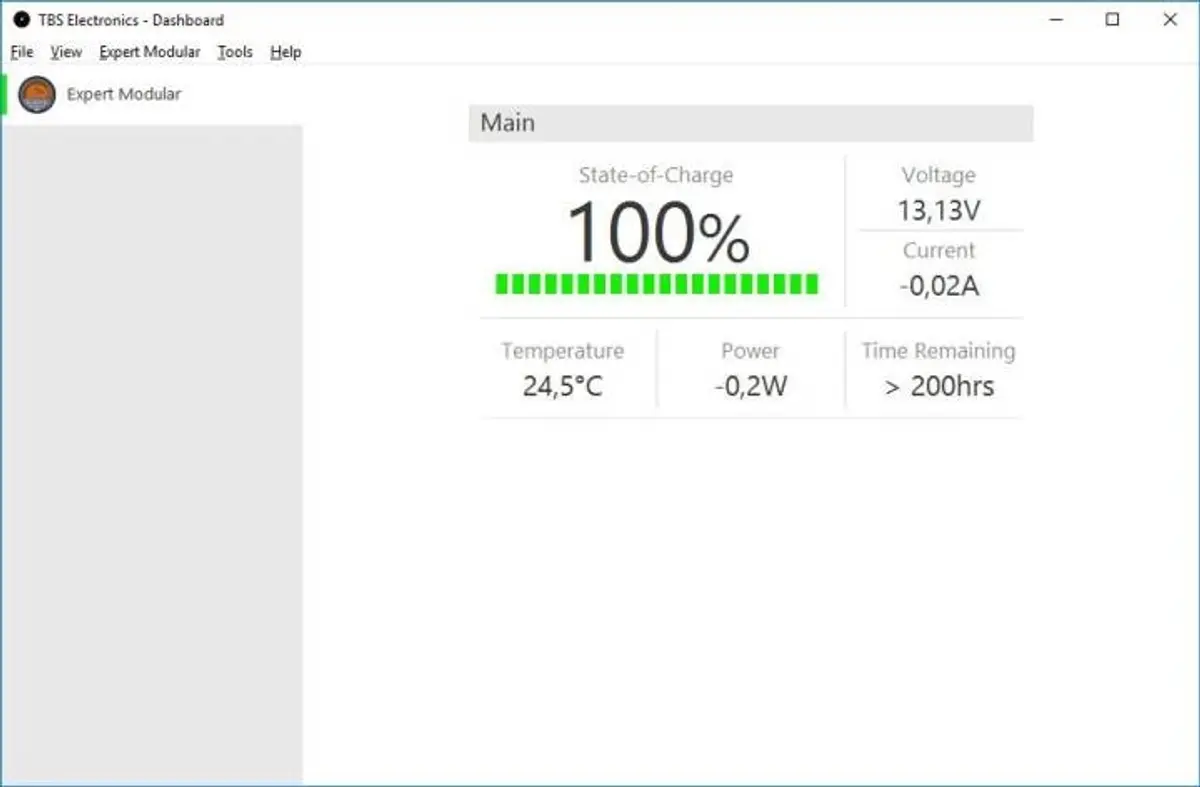Click the 100% charge value
The image size is (1200, 787).
point(658,233)
